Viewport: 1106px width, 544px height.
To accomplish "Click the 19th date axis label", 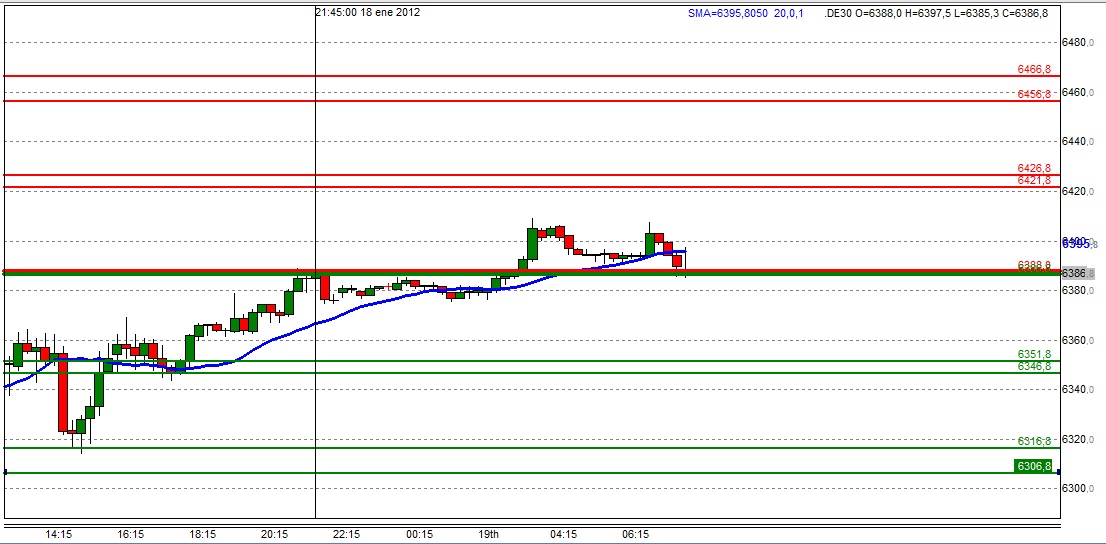I will 489,534.
